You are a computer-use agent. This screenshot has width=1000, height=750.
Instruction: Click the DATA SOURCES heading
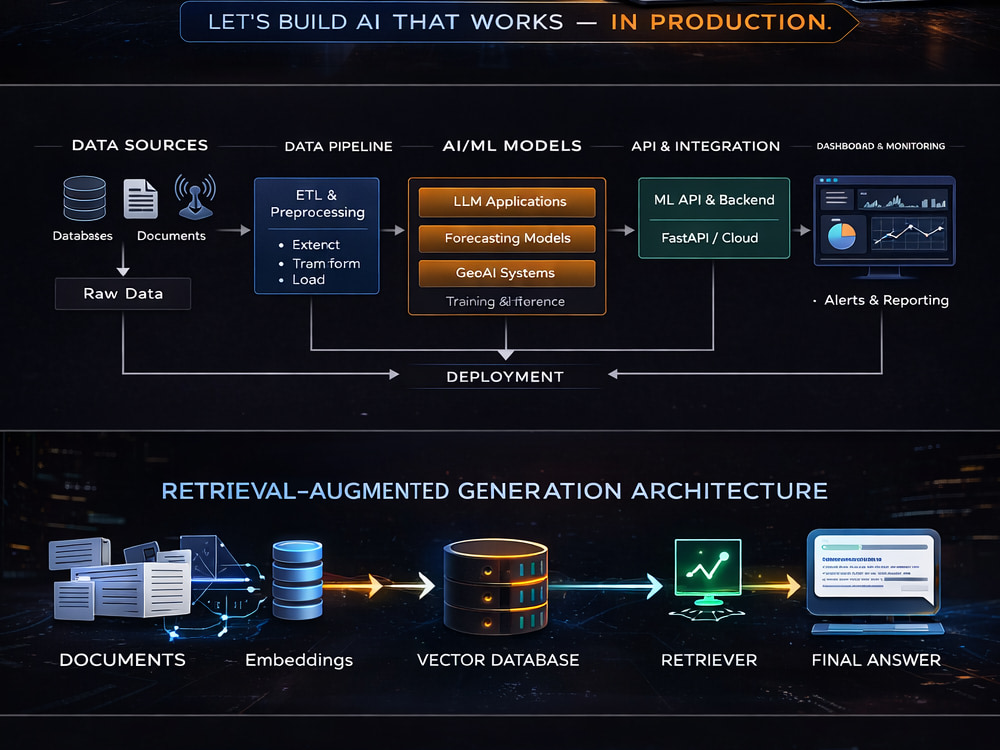click(x=140, y=145)
